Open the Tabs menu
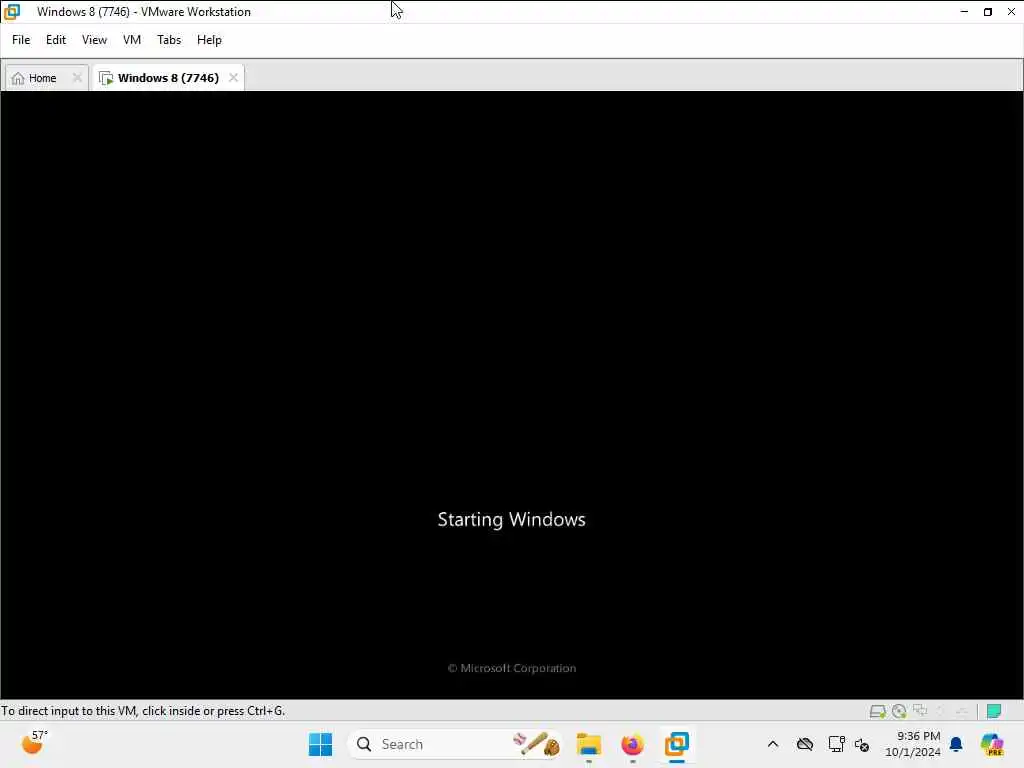Image resolution: width=1024 pixels, height=768 pixels. click(168, 40)
